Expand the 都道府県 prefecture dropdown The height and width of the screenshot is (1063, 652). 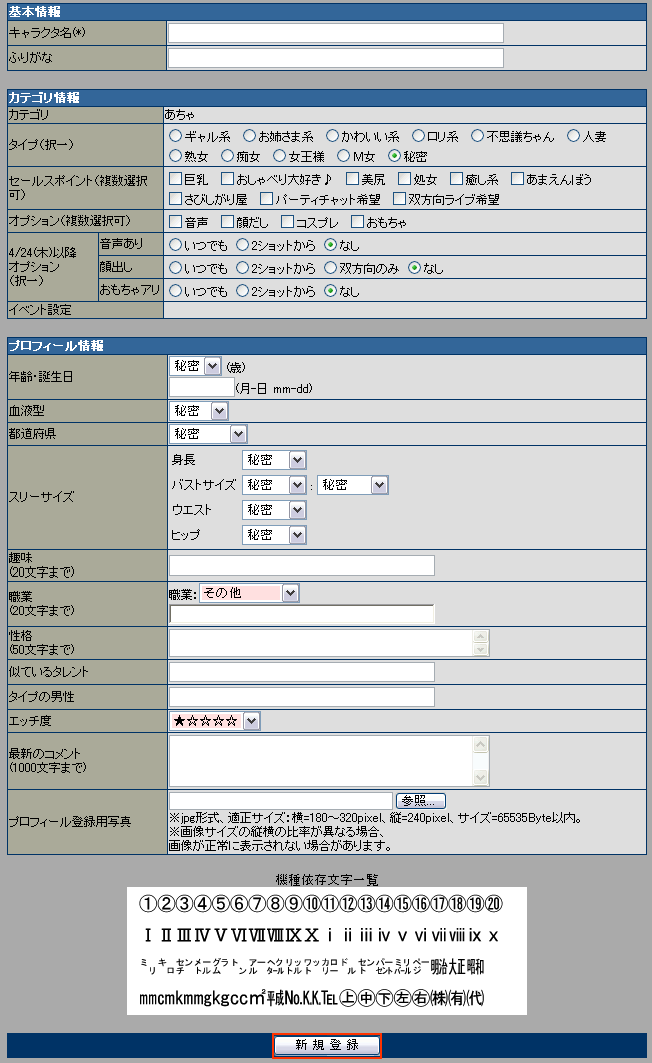click(x=208, y=434)
